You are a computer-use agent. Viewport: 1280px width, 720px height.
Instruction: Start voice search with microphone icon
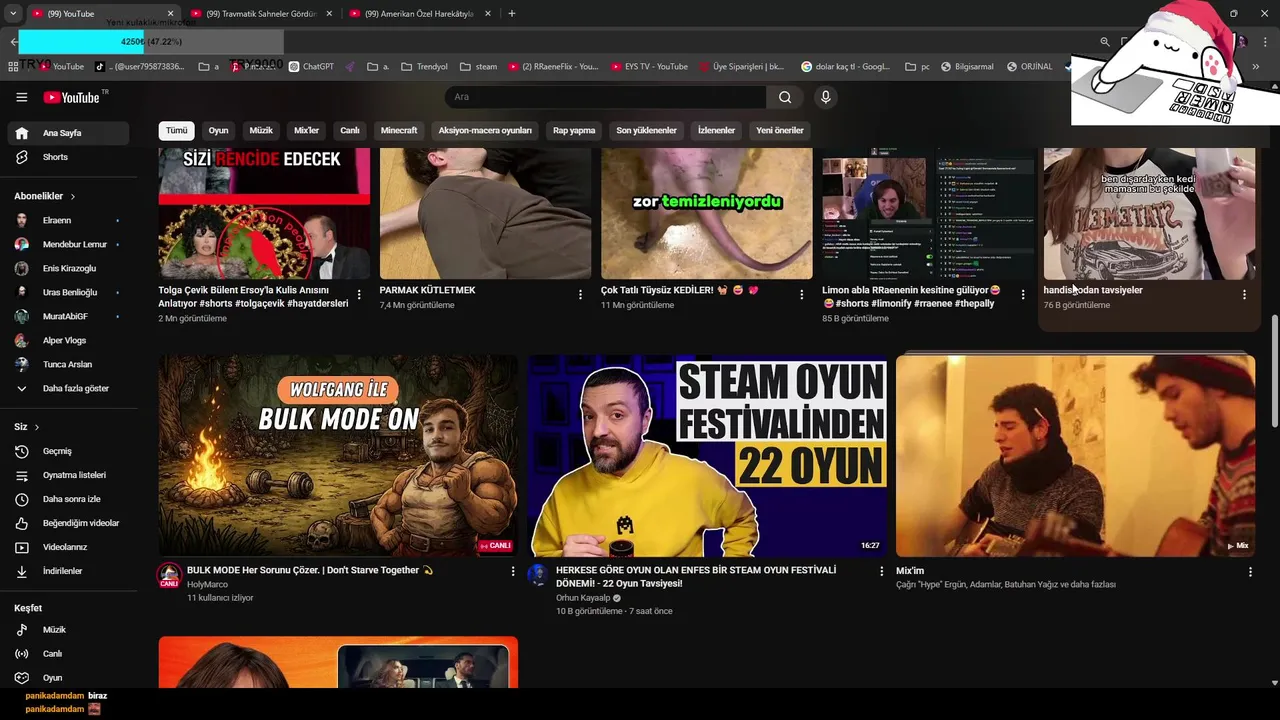pyautogui.click(x=825, y=97)
